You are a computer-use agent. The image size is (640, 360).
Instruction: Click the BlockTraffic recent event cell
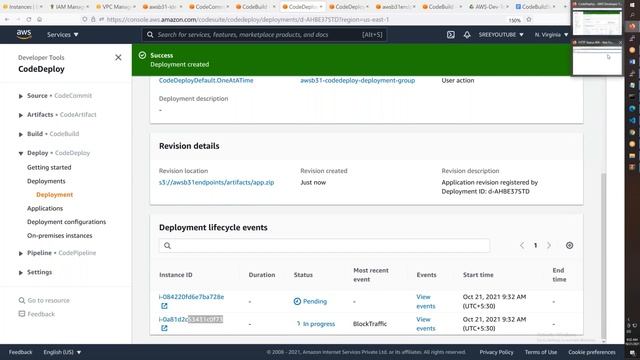point(370,324)
